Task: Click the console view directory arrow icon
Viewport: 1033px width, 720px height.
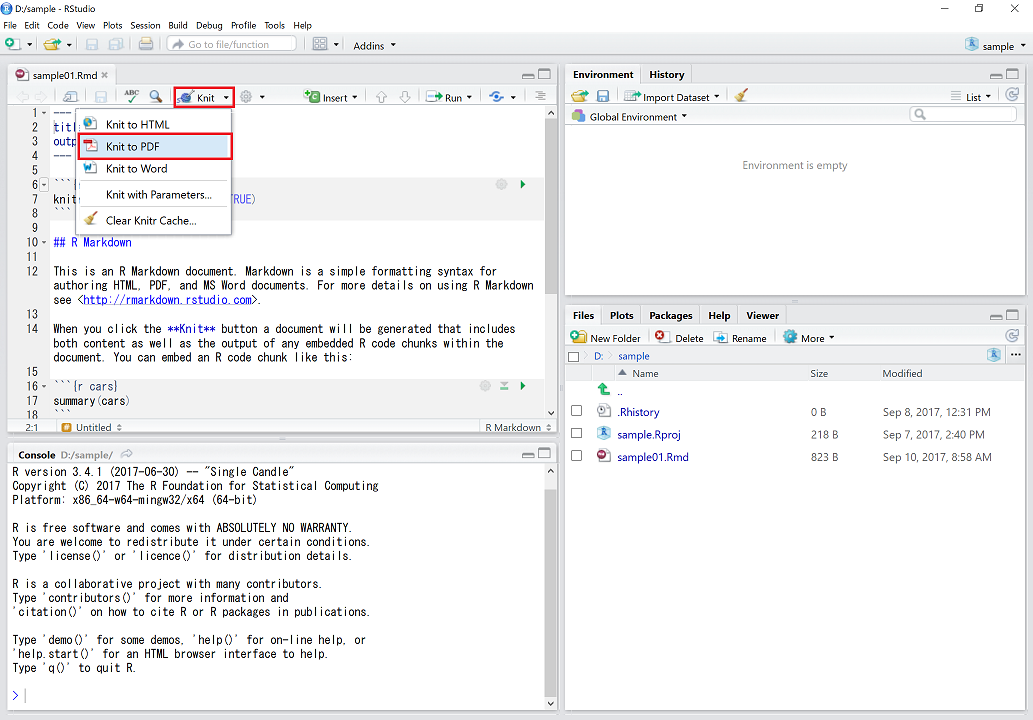Action: click(126, 454)
